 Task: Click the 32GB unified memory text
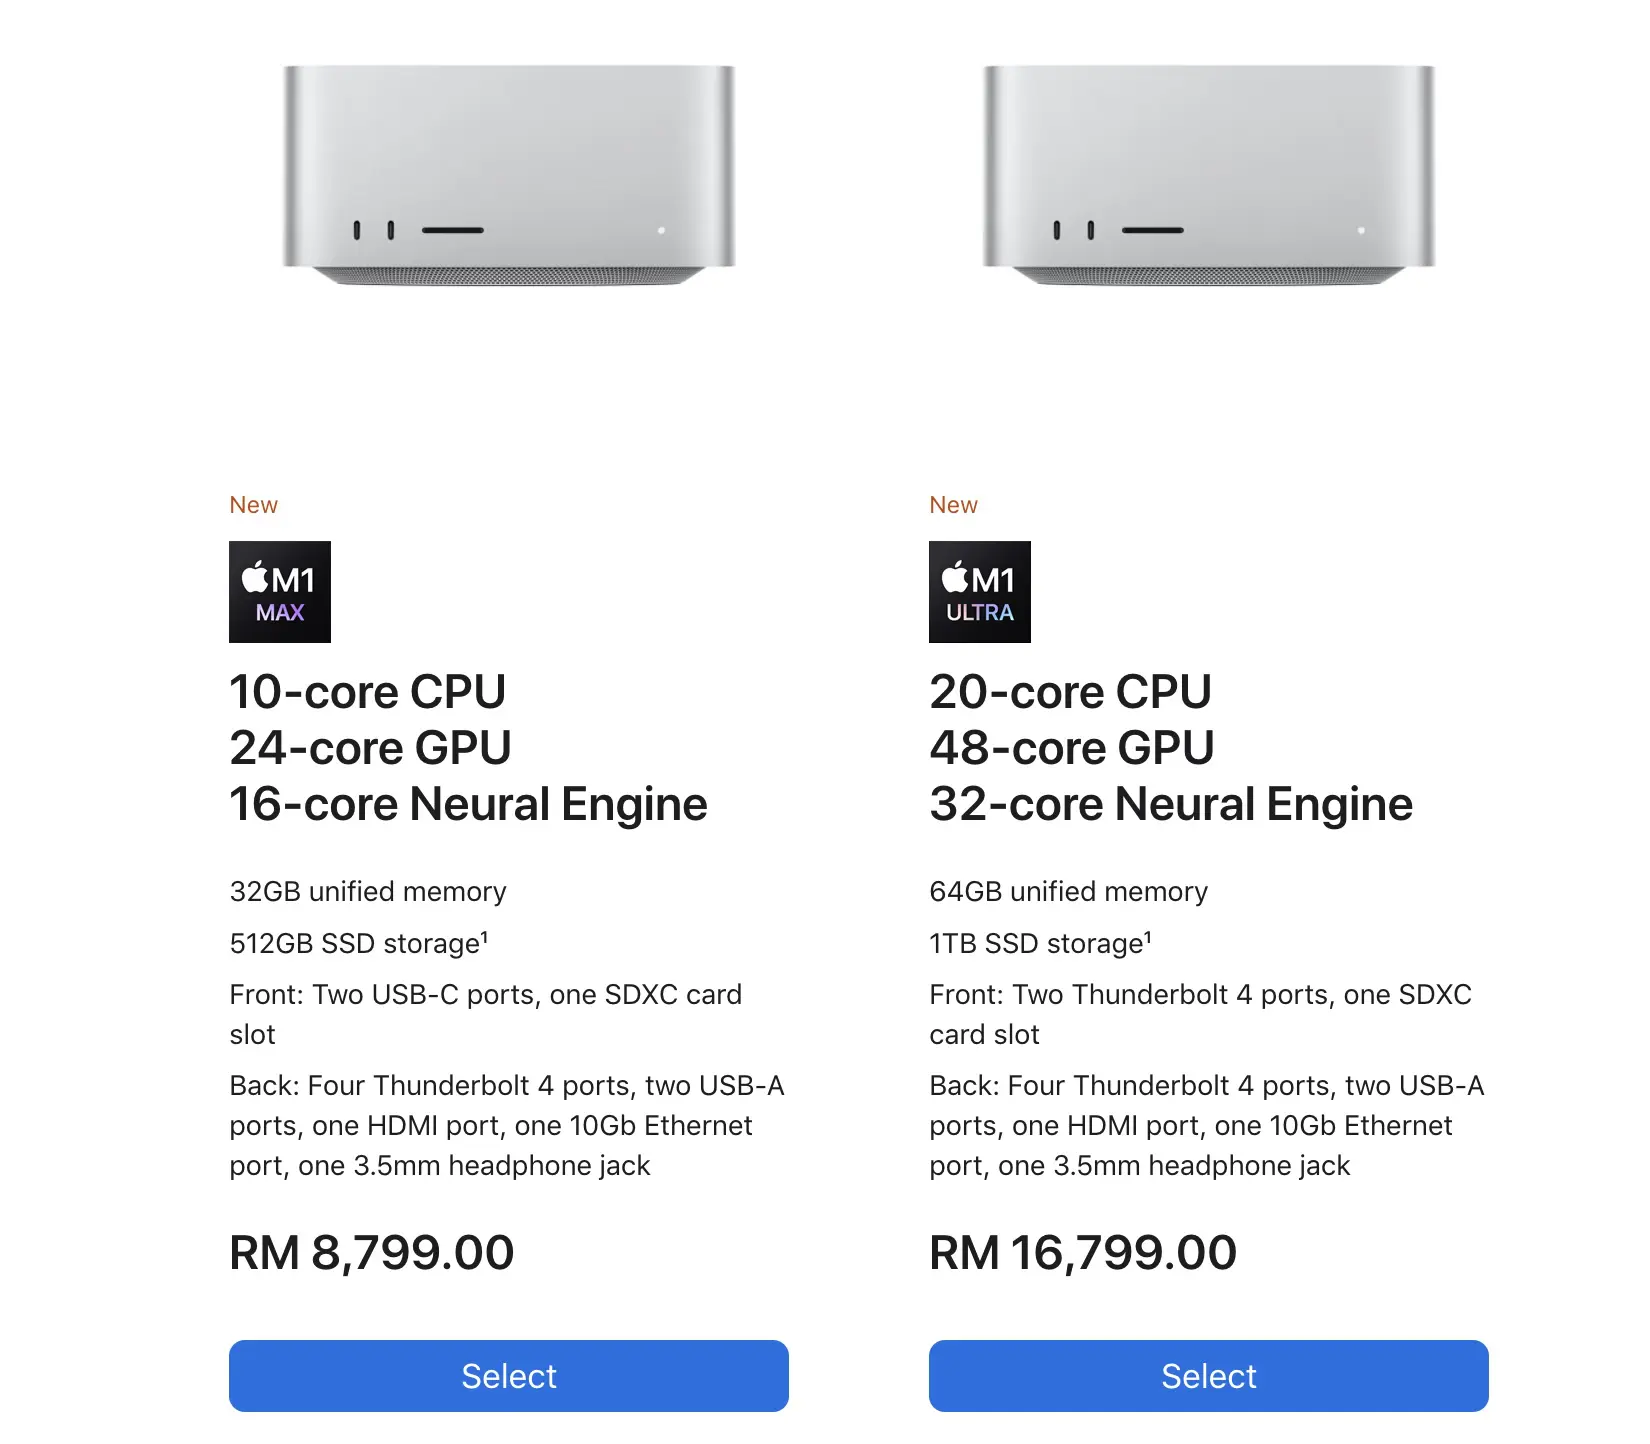point(368,891)
